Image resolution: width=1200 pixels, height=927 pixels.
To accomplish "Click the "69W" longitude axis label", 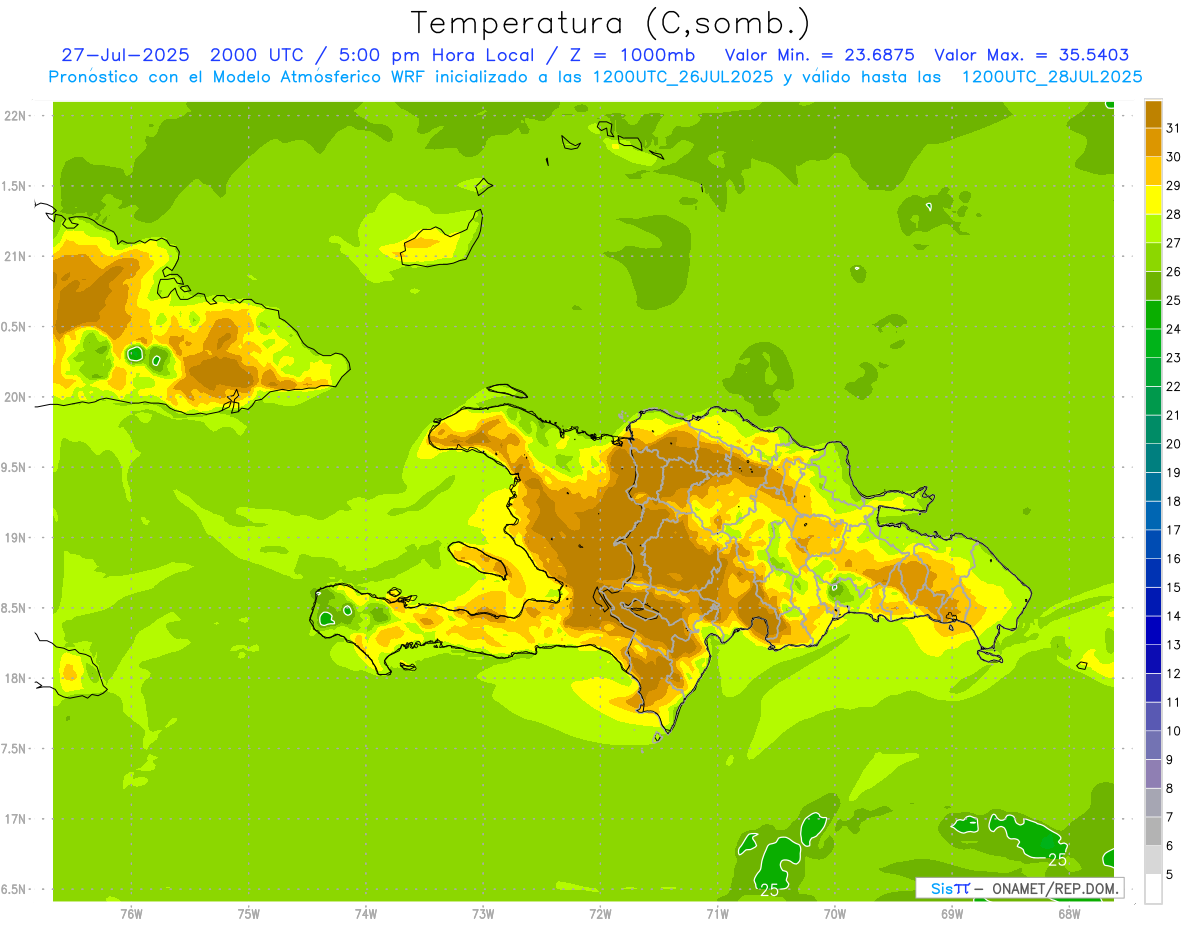I will pos(952,914).
